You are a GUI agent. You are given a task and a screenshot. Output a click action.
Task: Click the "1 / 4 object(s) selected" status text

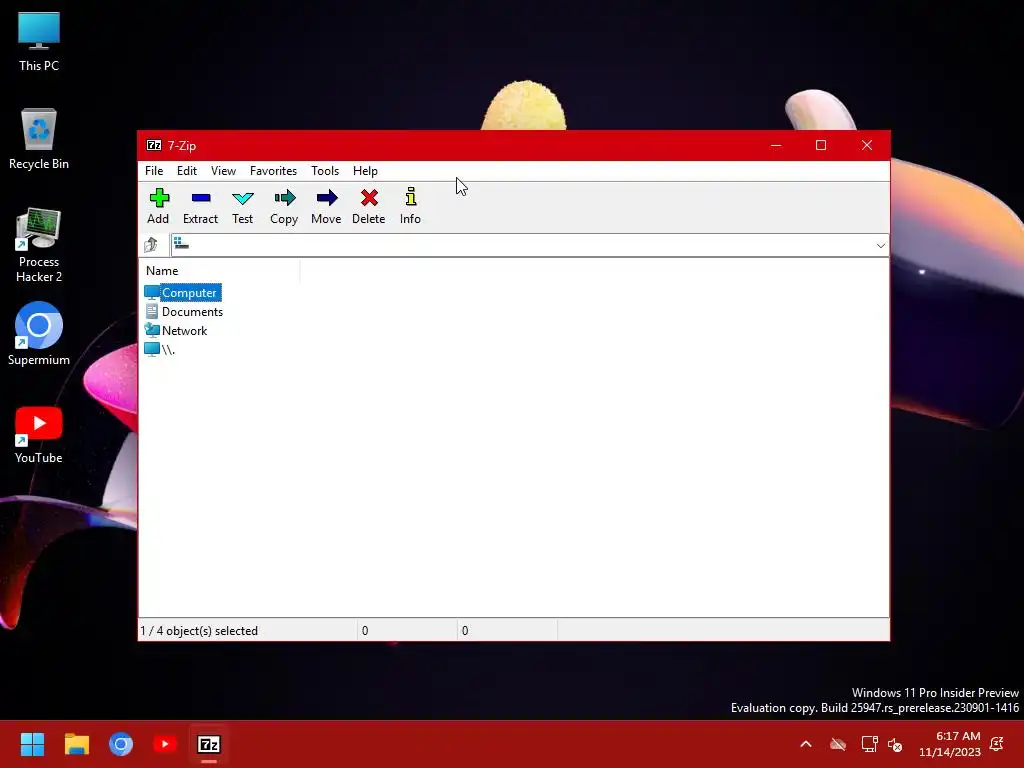pyautogui.click(x=199, y=631)
